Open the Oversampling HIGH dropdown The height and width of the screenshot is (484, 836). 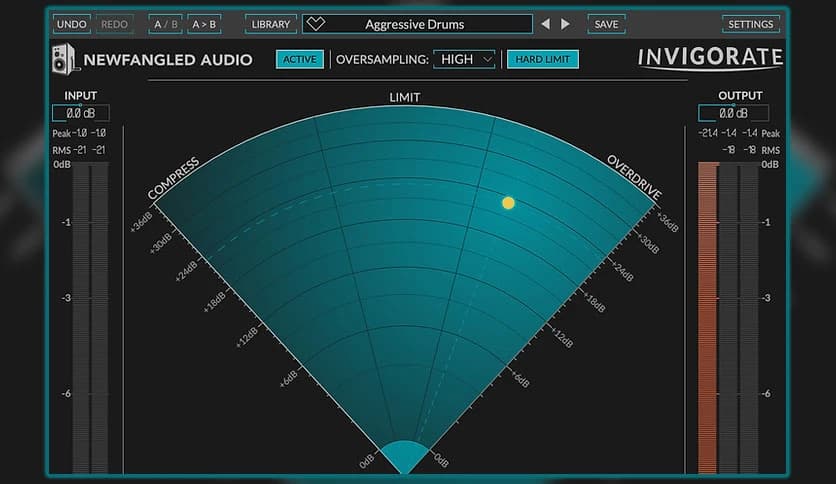tap(464, 59)
